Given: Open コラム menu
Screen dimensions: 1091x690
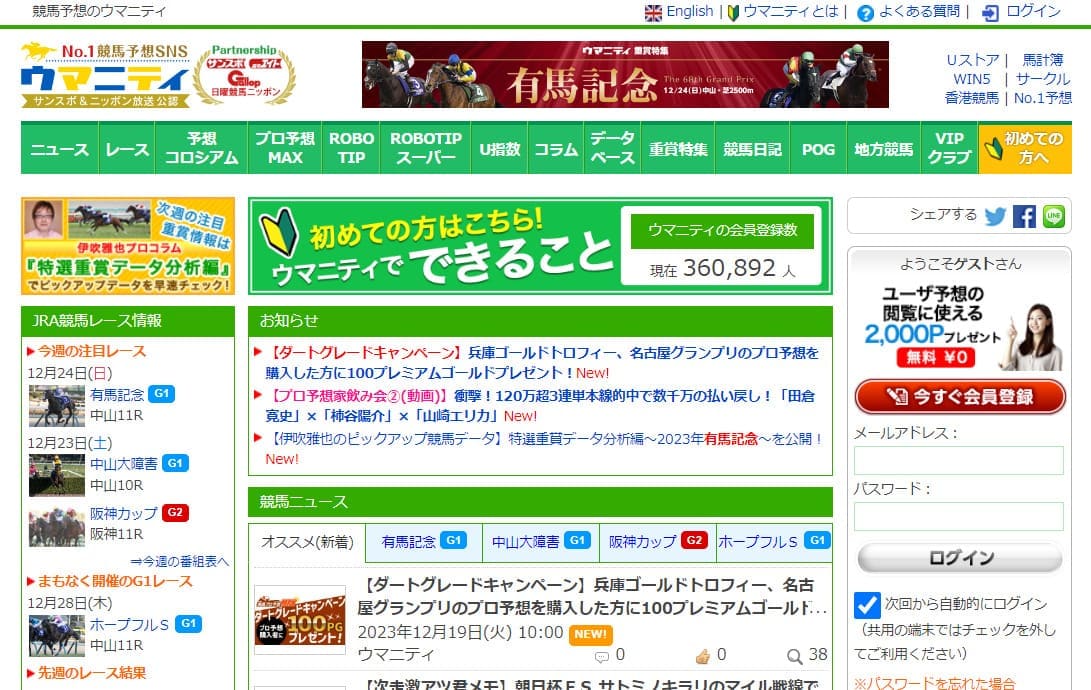Looking at the screenshot, I should (556, 148).
